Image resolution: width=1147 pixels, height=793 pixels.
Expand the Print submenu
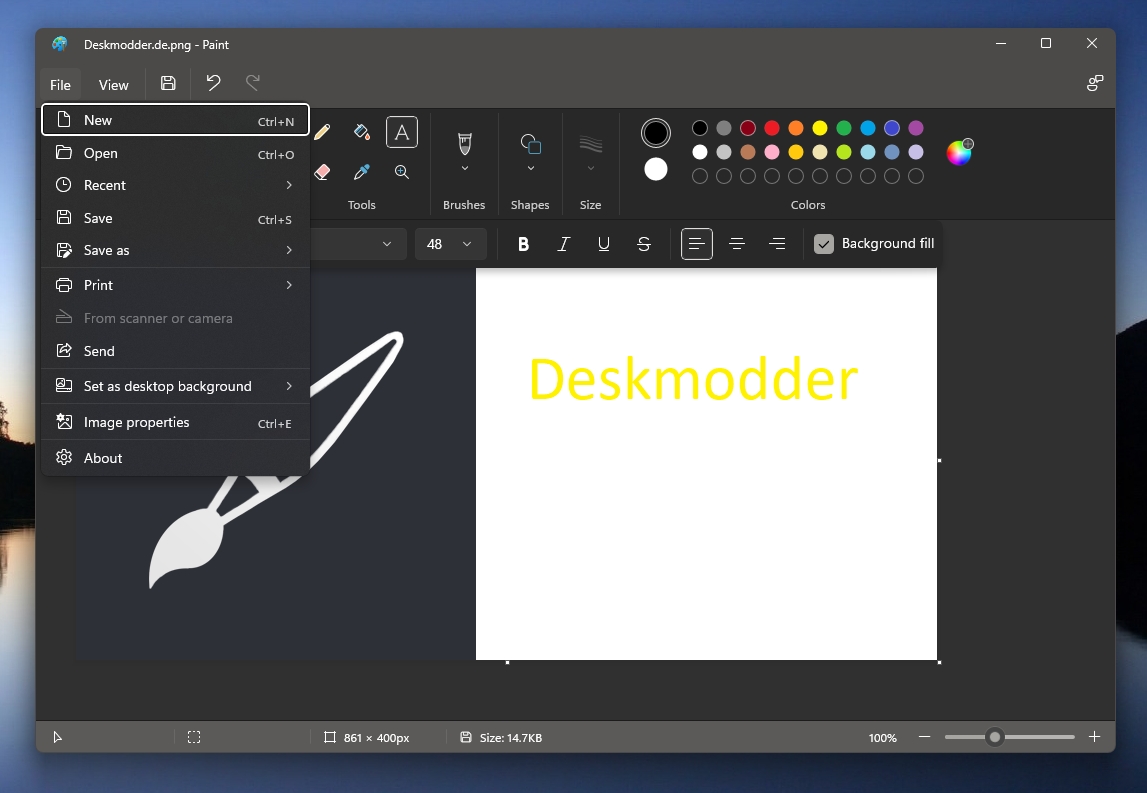pyautogui.click(x=176, y=285)
